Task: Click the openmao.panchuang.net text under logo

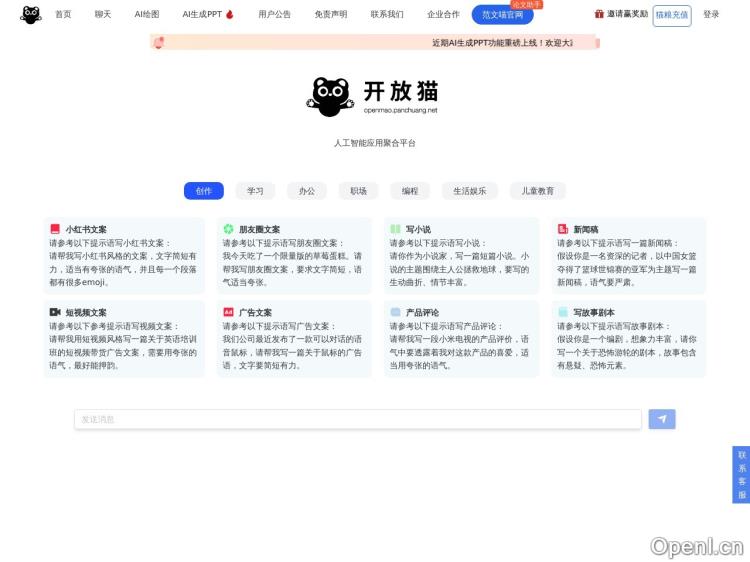Action: click(x=400, y=110)
